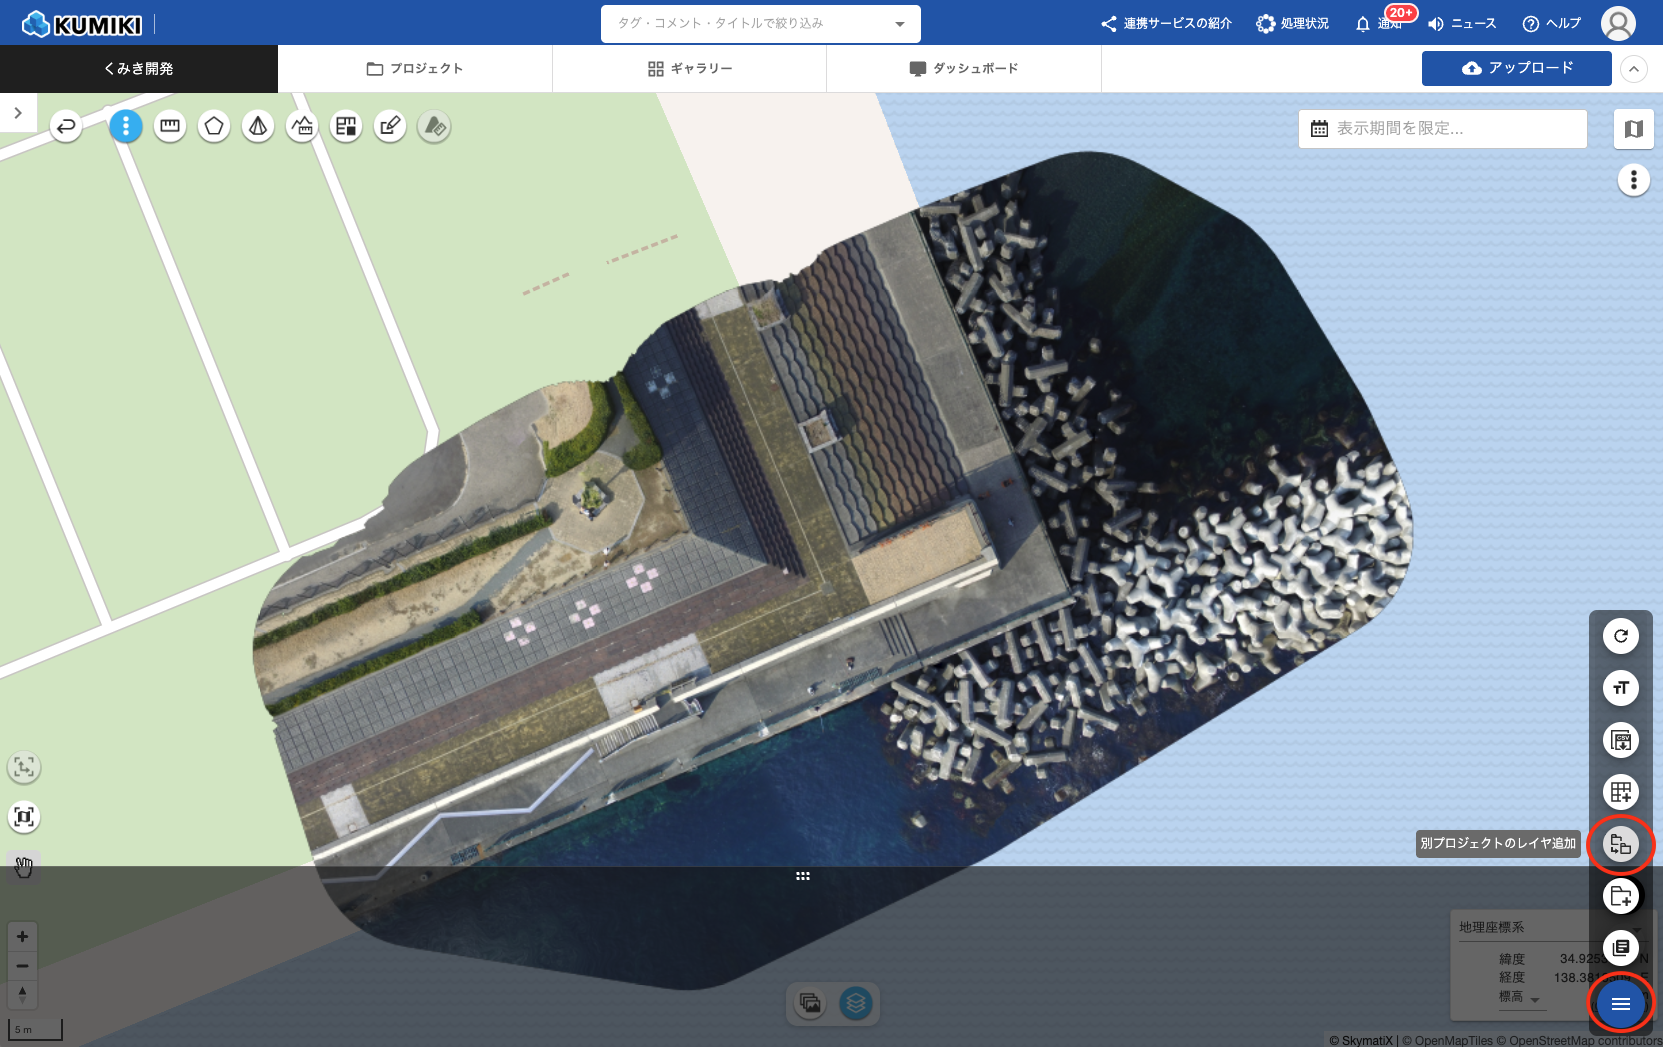Click the CSV download icon
Screen dimensions: 1663x1047
pyautogui.click(x=1620, y=740)
